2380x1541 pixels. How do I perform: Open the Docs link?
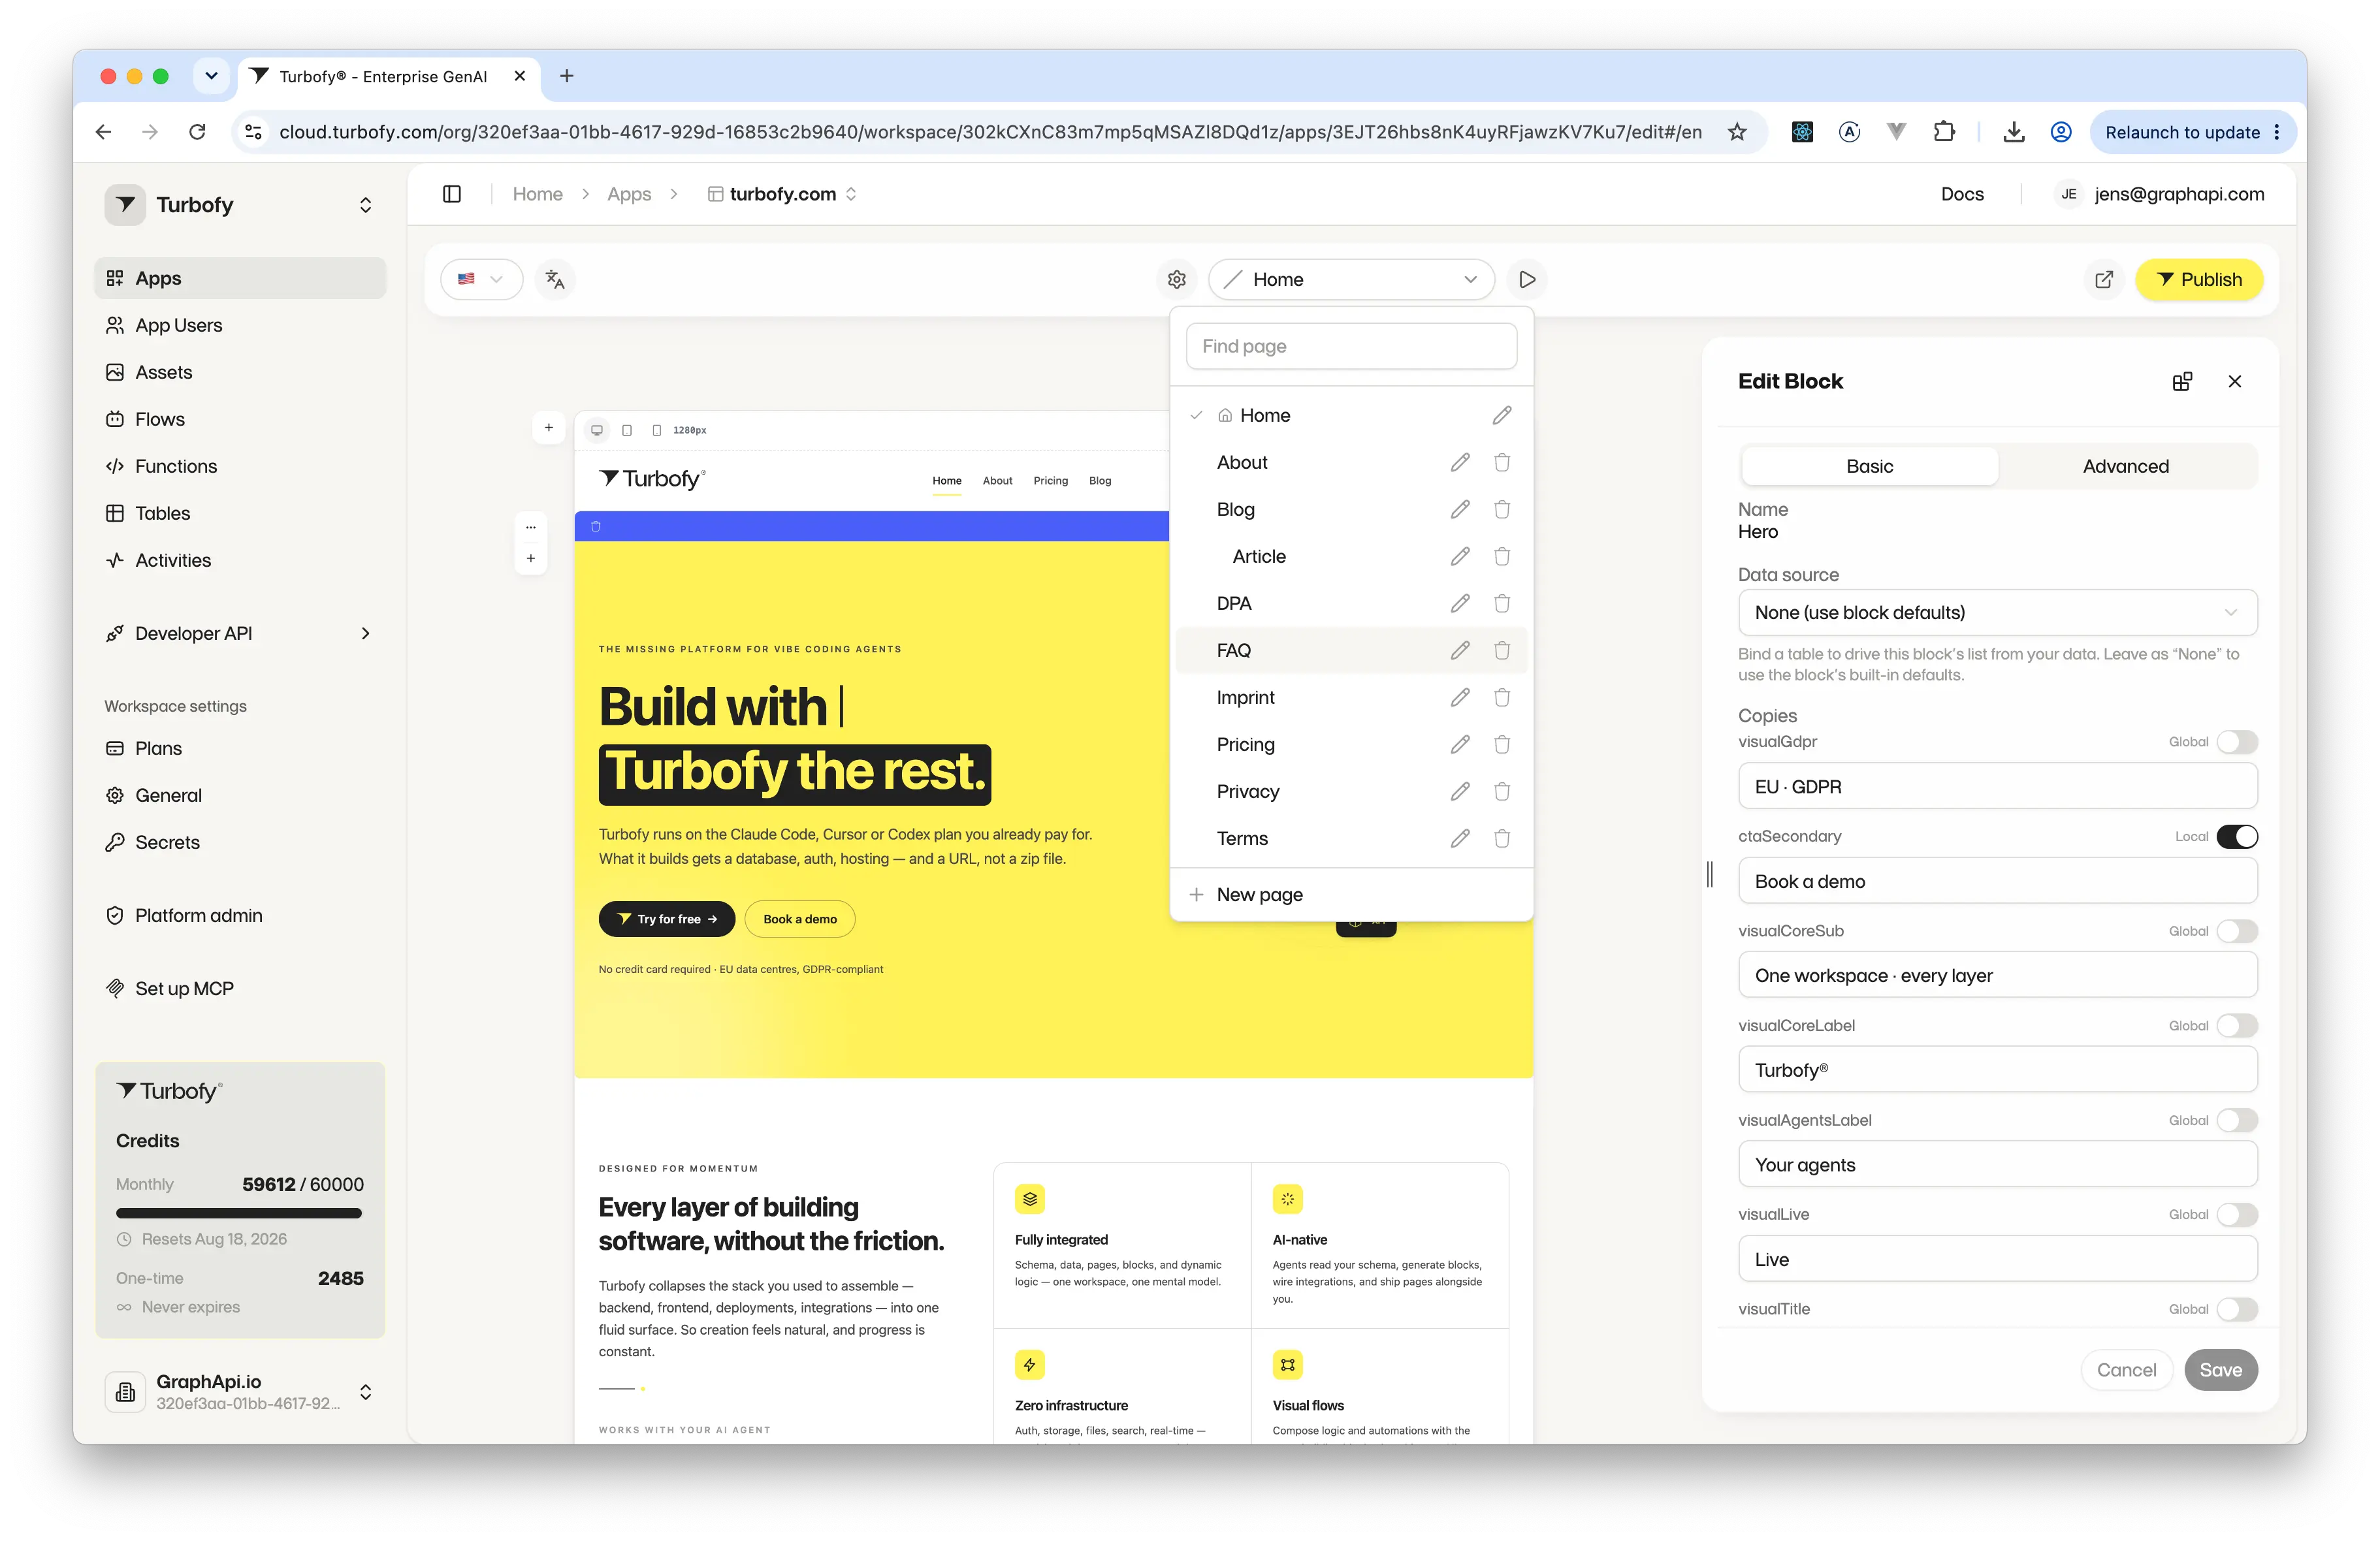click(x=1961, y=194)
